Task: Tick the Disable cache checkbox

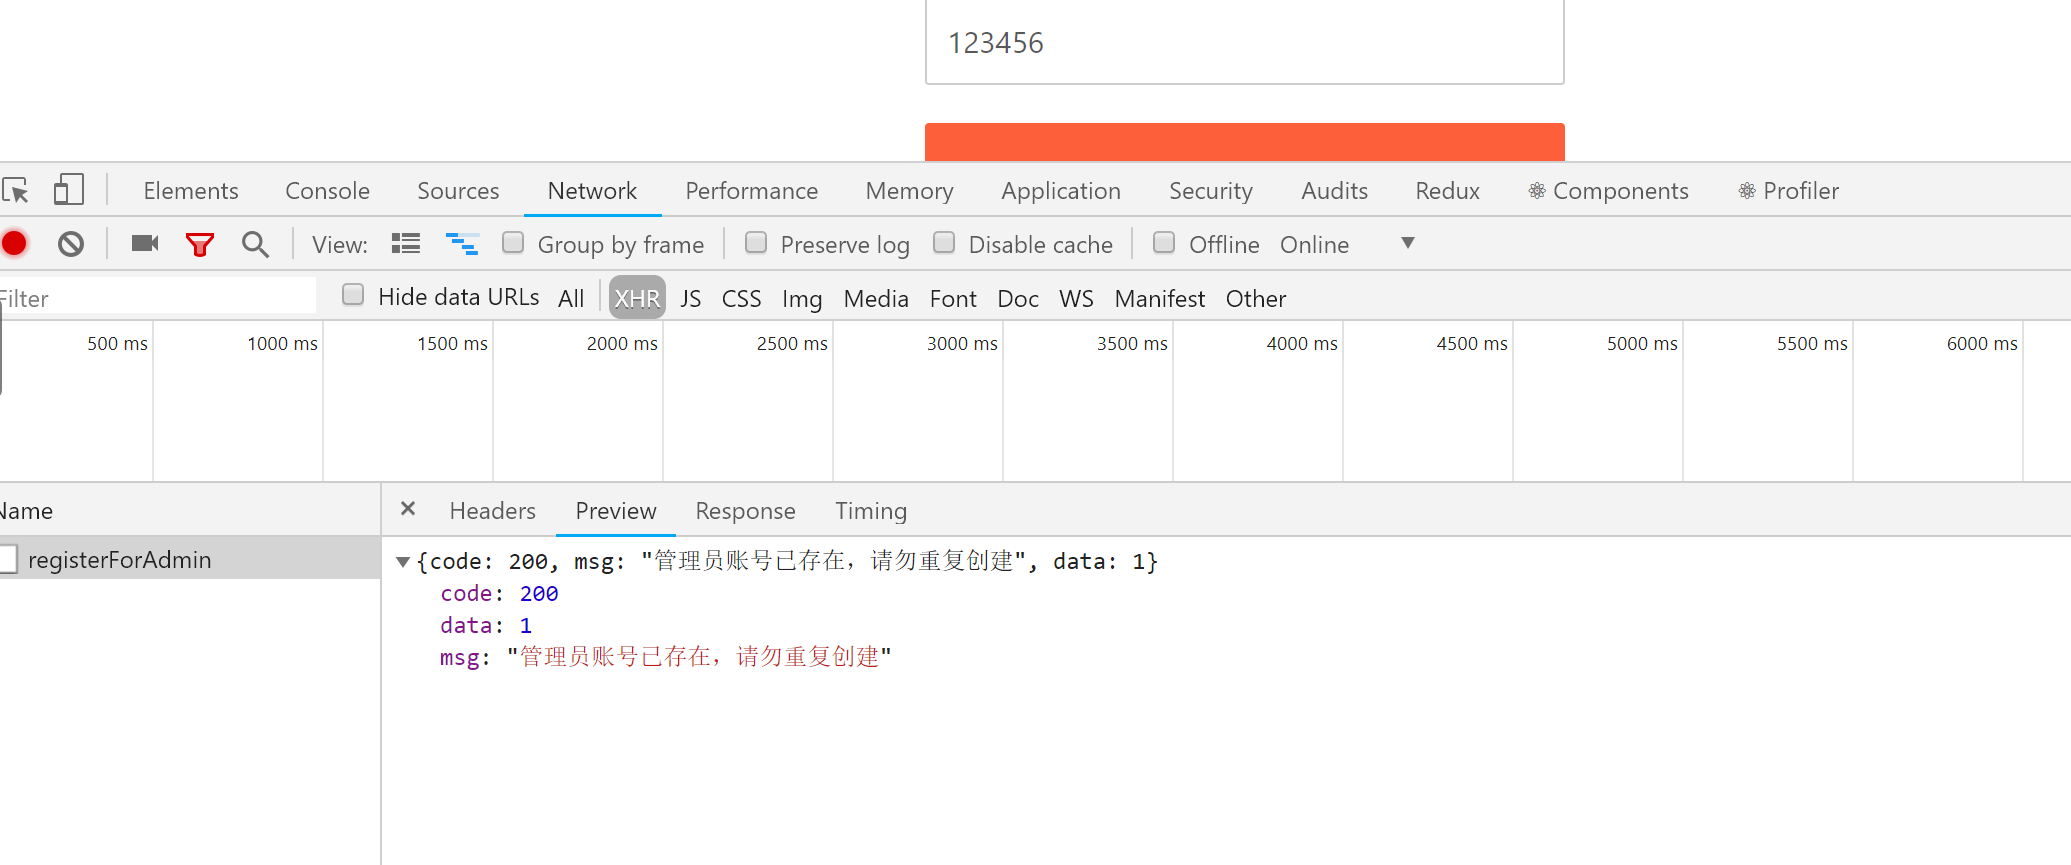Action: [944, 243]
